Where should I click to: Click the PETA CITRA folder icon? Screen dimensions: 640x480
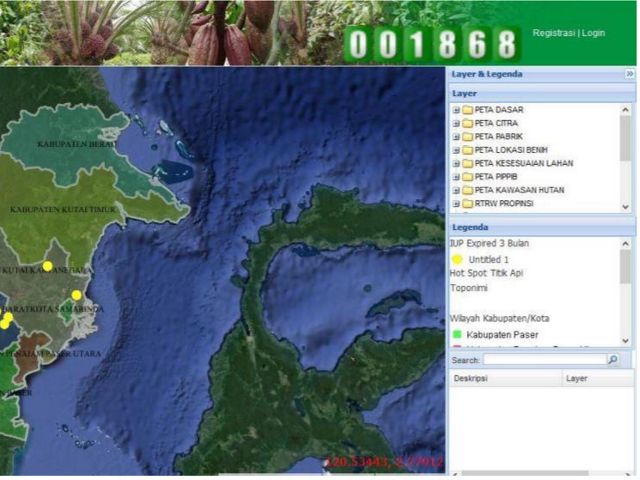coord(467,123)
